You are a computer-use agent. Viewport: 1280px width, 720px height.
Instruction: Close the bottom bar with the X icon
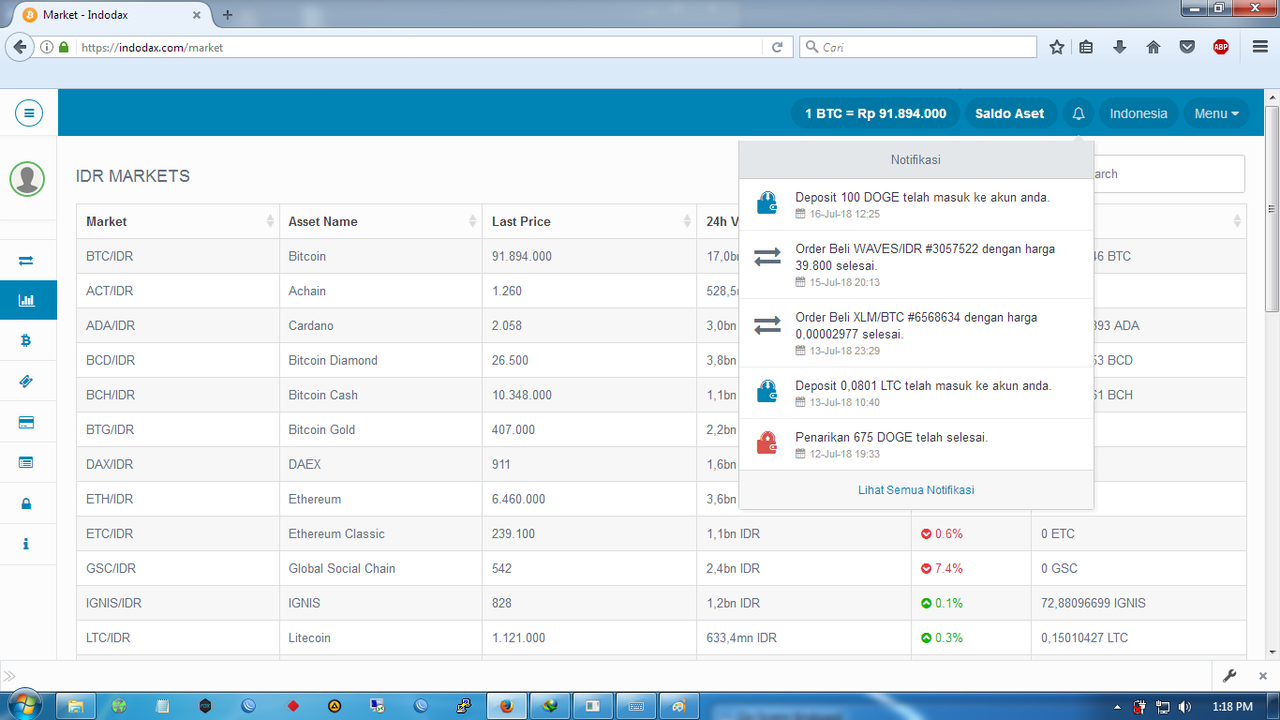tap(1261, 677)
